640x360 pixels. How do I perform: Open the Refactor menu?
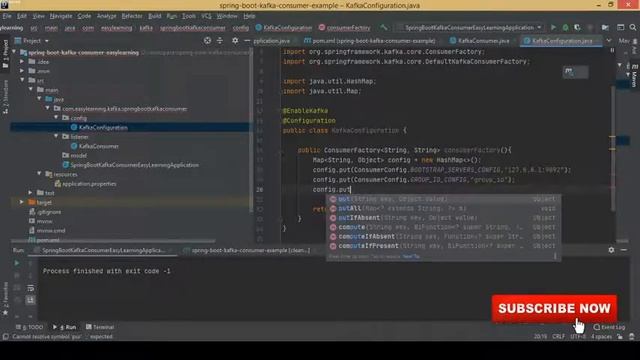pyautogui.click(x=132, y=16)
